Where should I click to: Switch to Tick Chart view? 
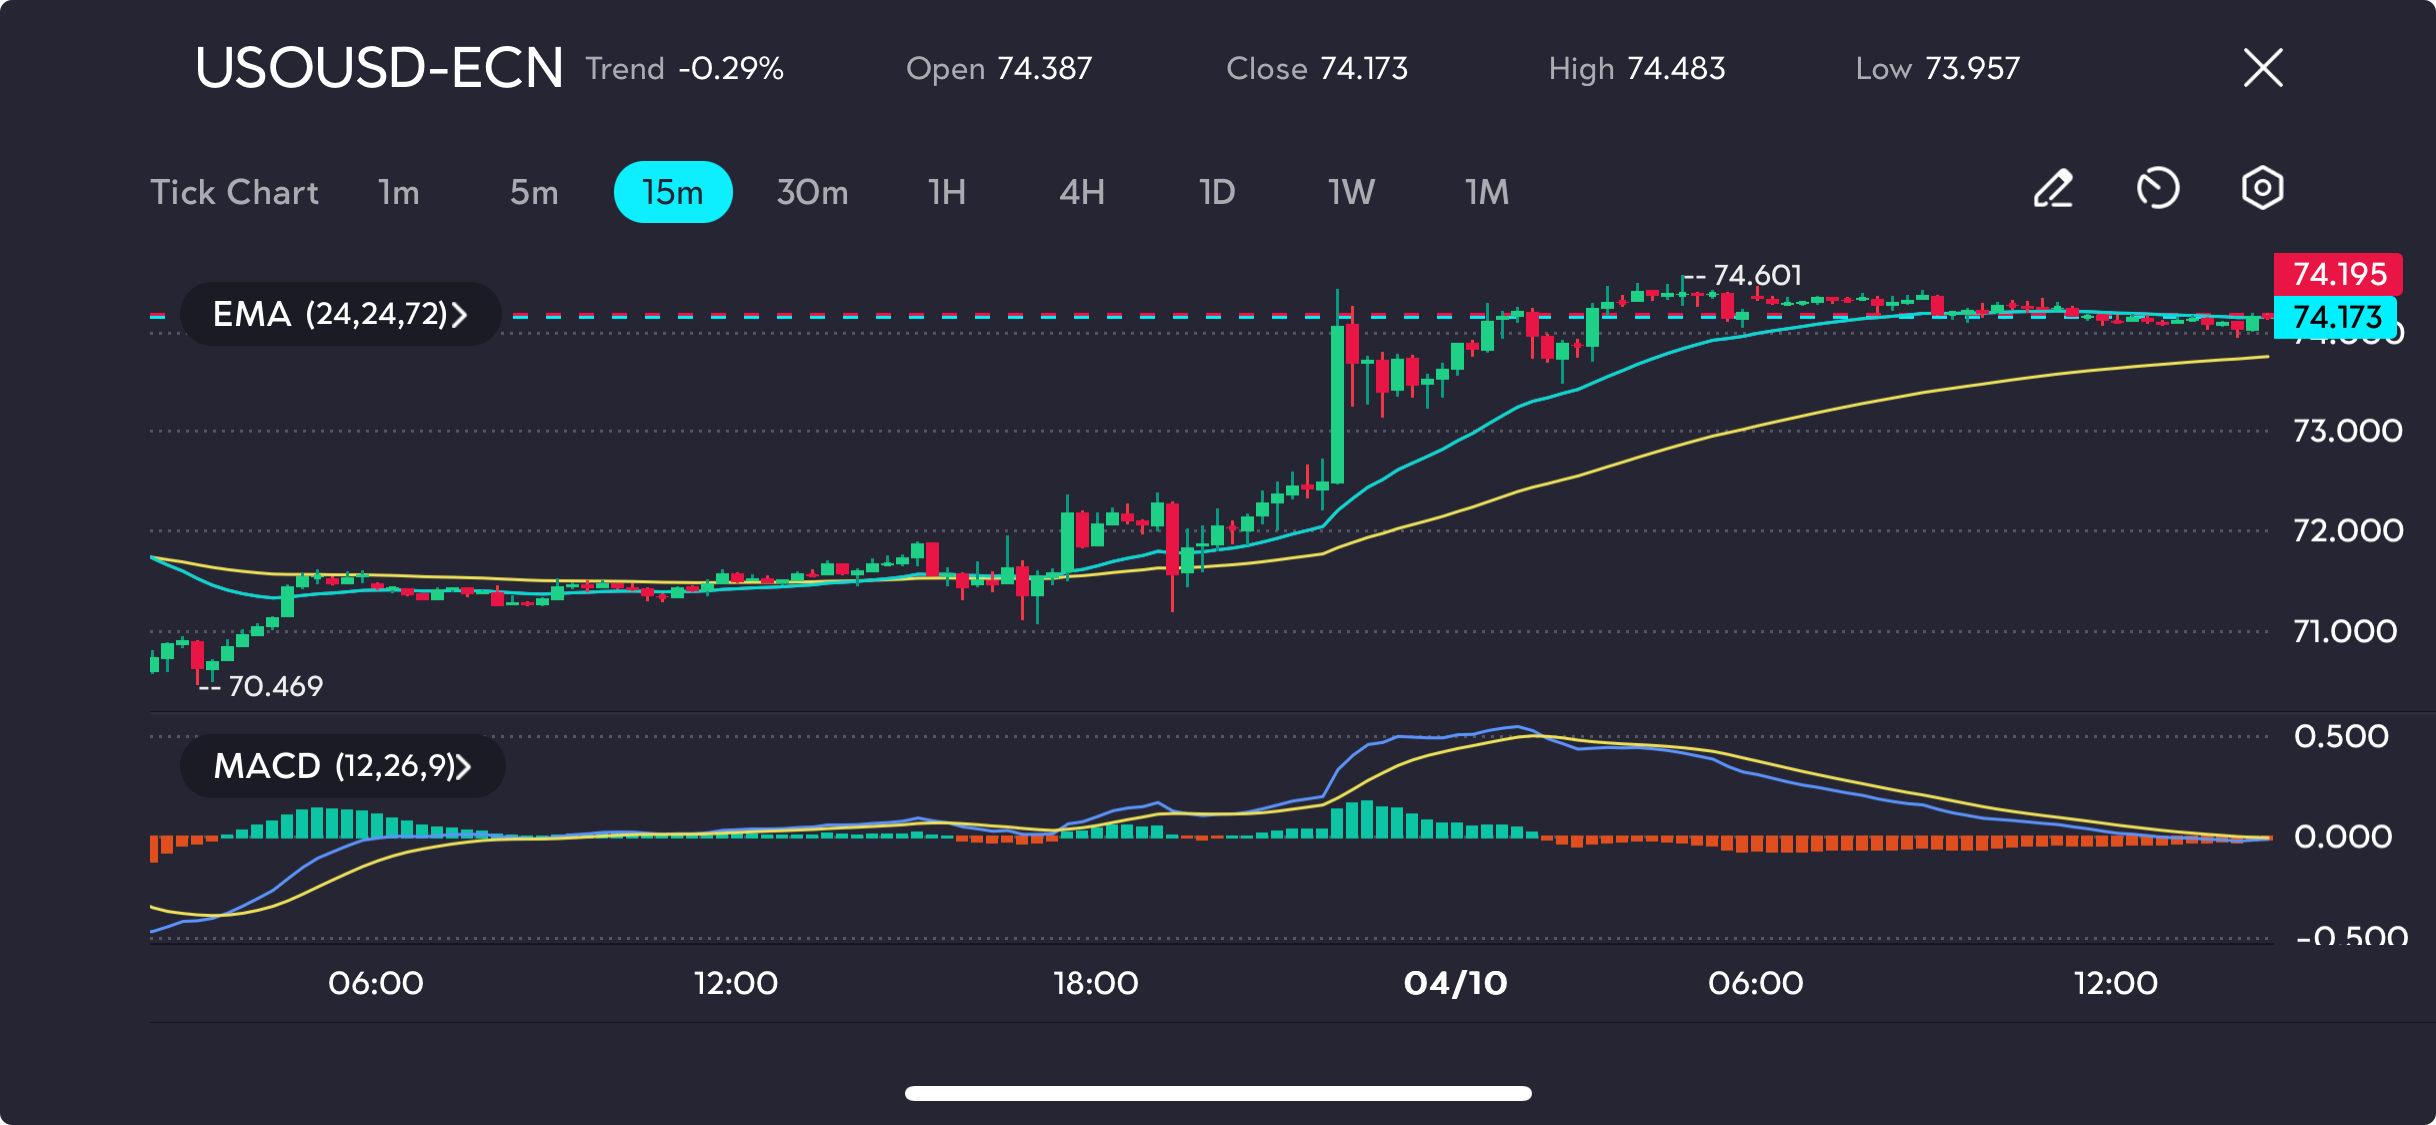(234, 192)
